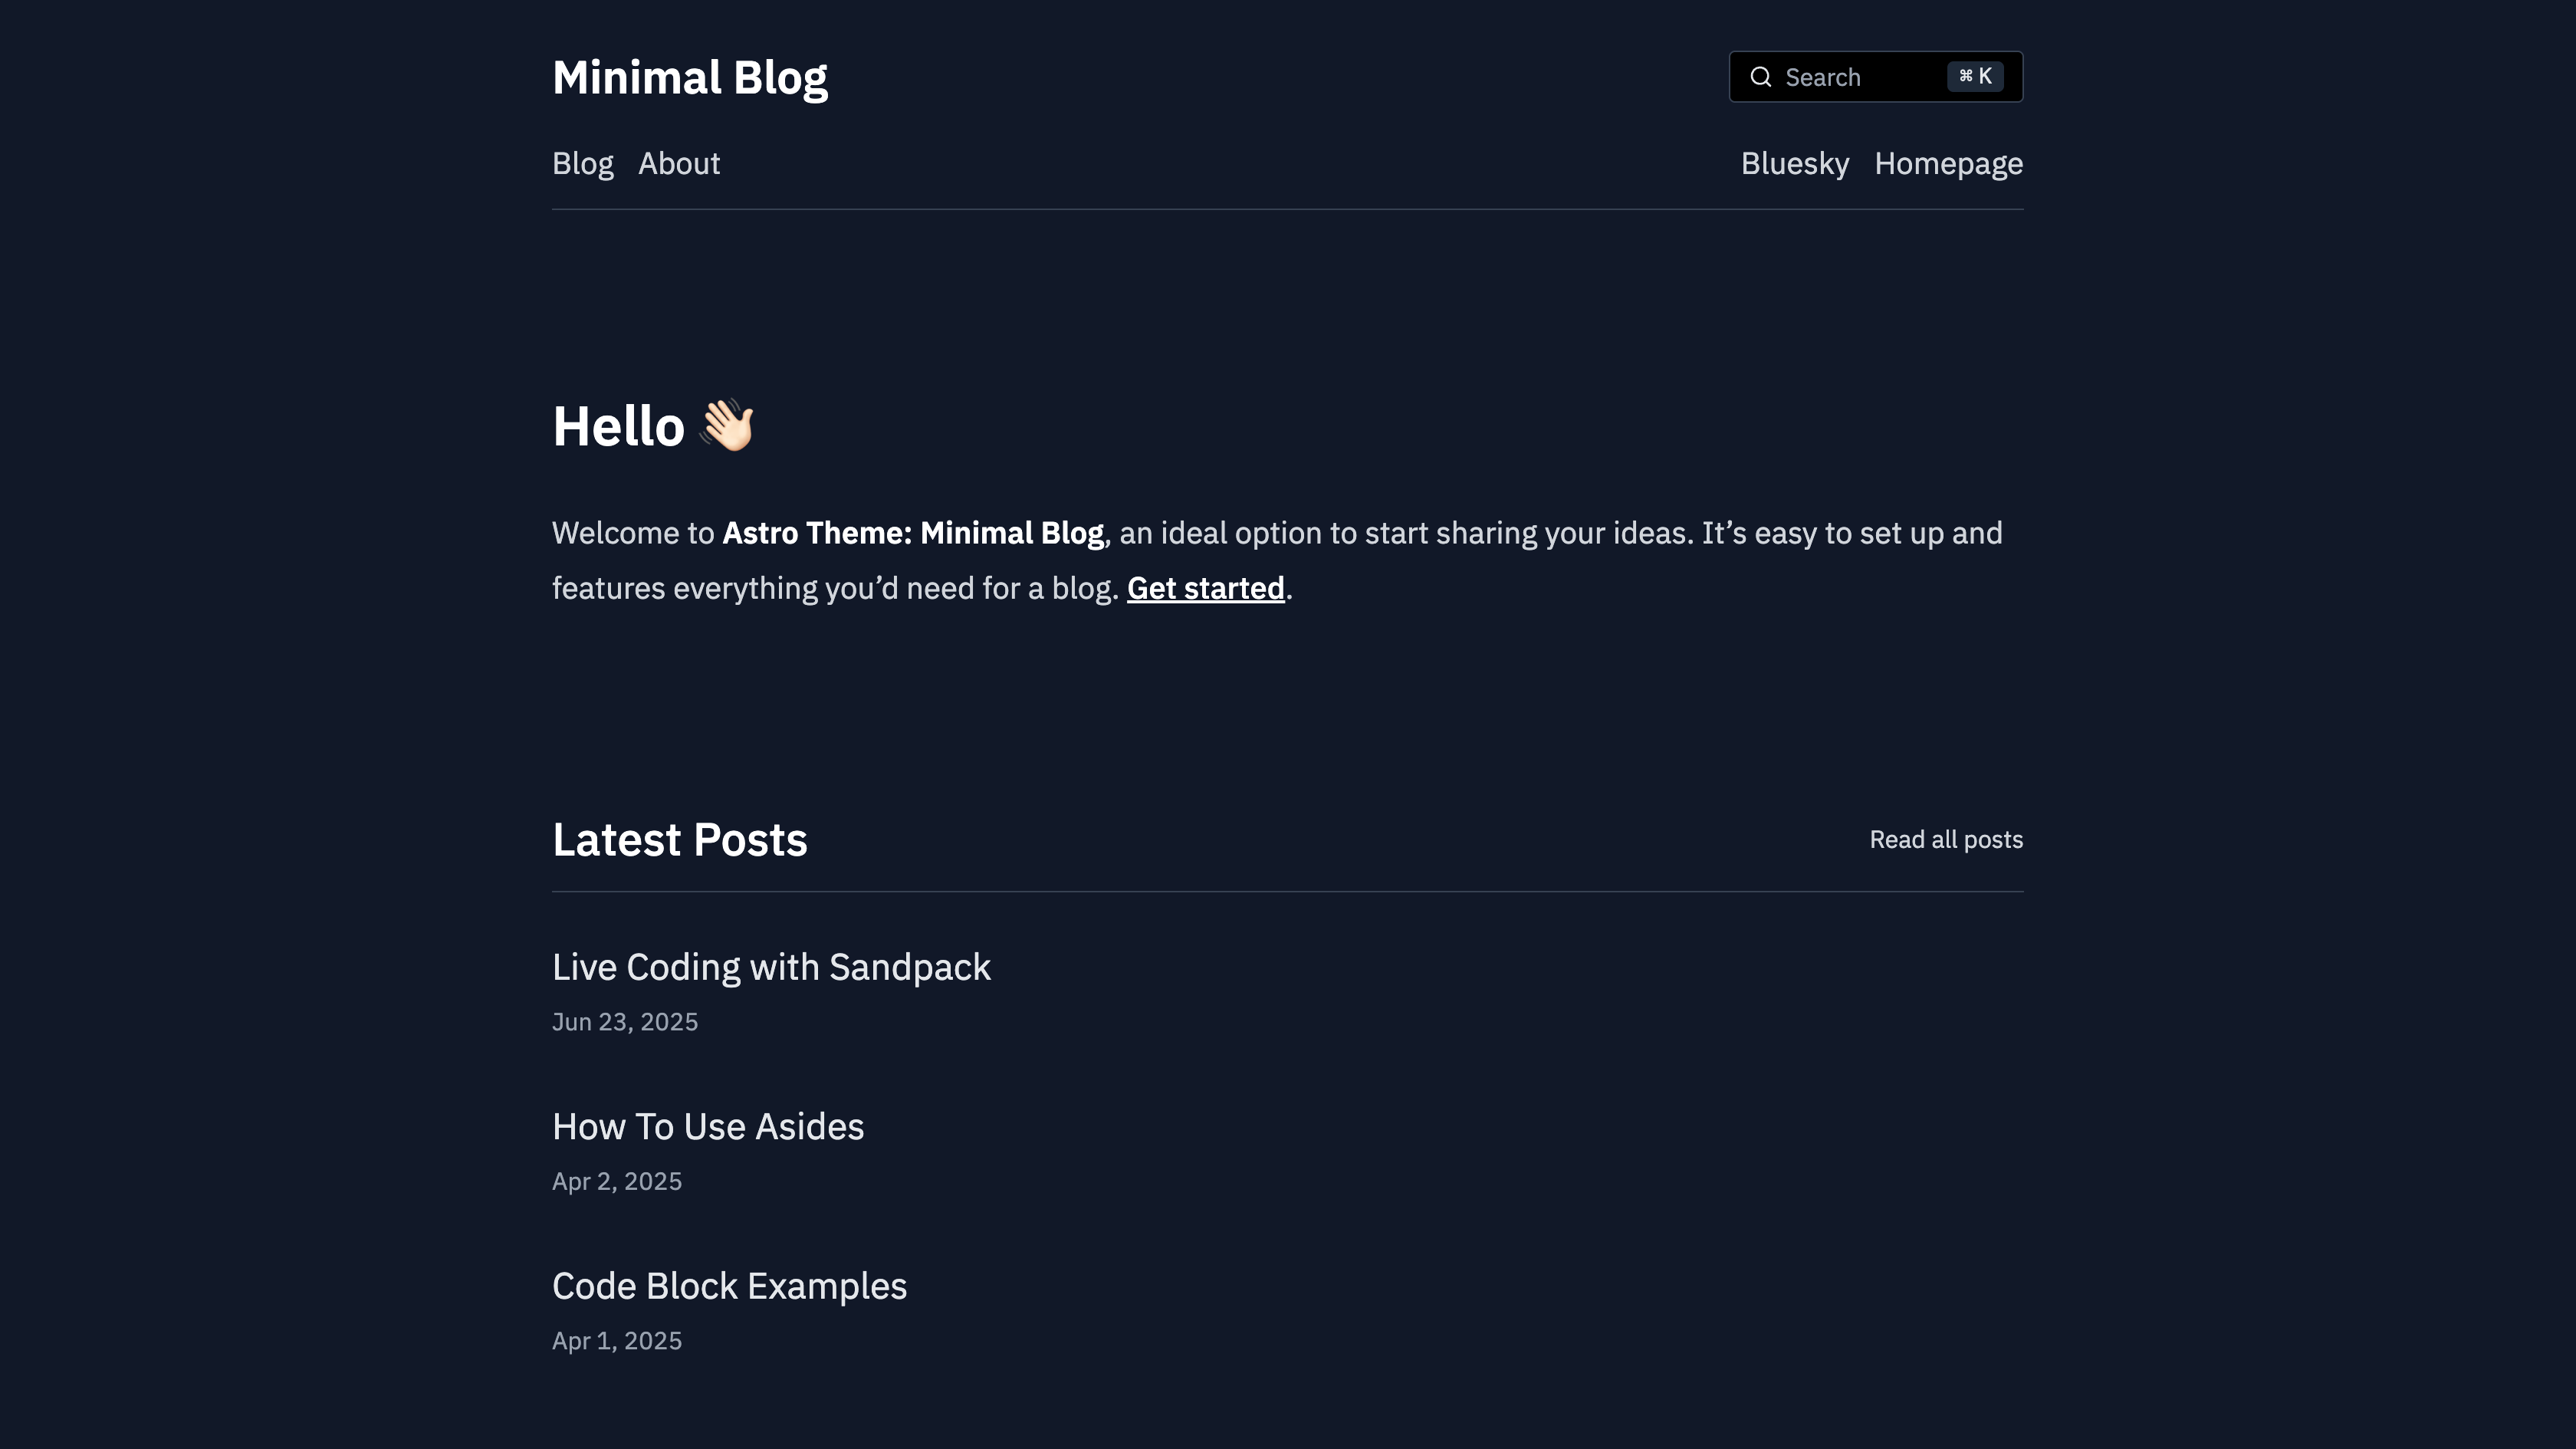Click the Minimal Blog site title

point(689,78)
